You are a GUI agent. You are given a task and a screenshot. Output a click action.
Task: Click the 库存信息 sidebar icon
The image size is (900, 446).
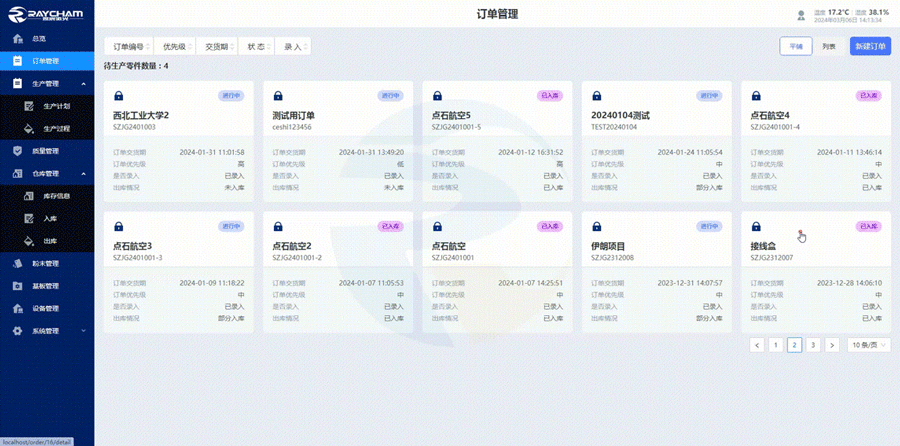30,196
